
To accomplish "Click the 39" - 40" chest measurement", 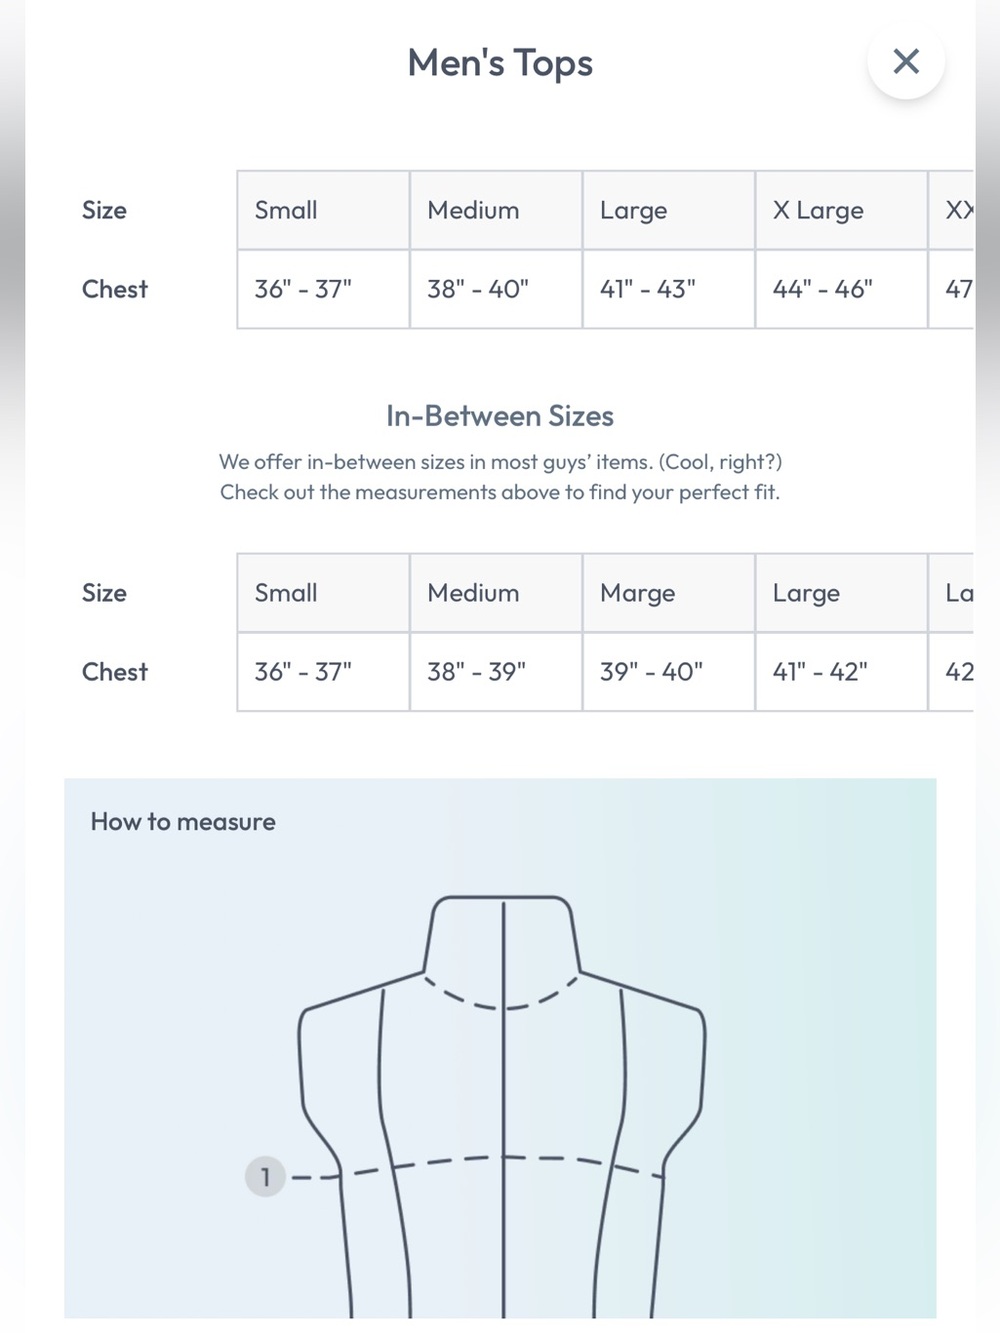I will click(x=669, y=672).
